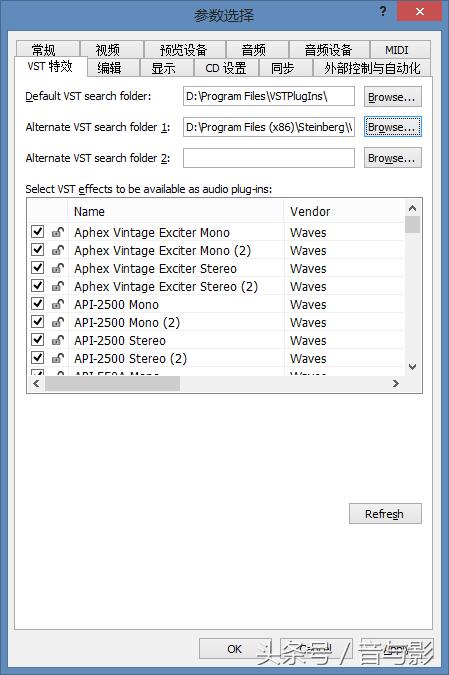This screenshot has height=675, width=449.
Task: Sort plug-in list by Name column header
Action: click(176, 211)
